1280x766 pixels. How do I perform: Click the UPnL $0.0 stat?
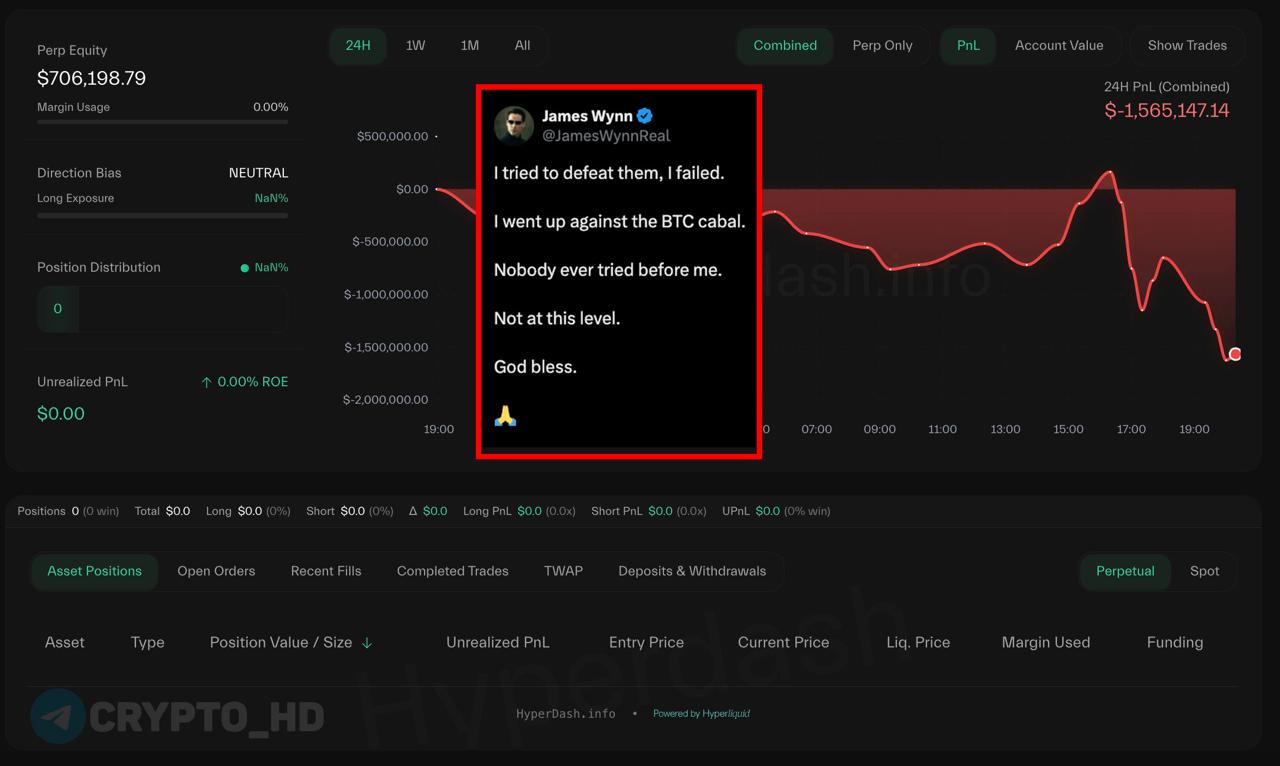pos(776,511)
